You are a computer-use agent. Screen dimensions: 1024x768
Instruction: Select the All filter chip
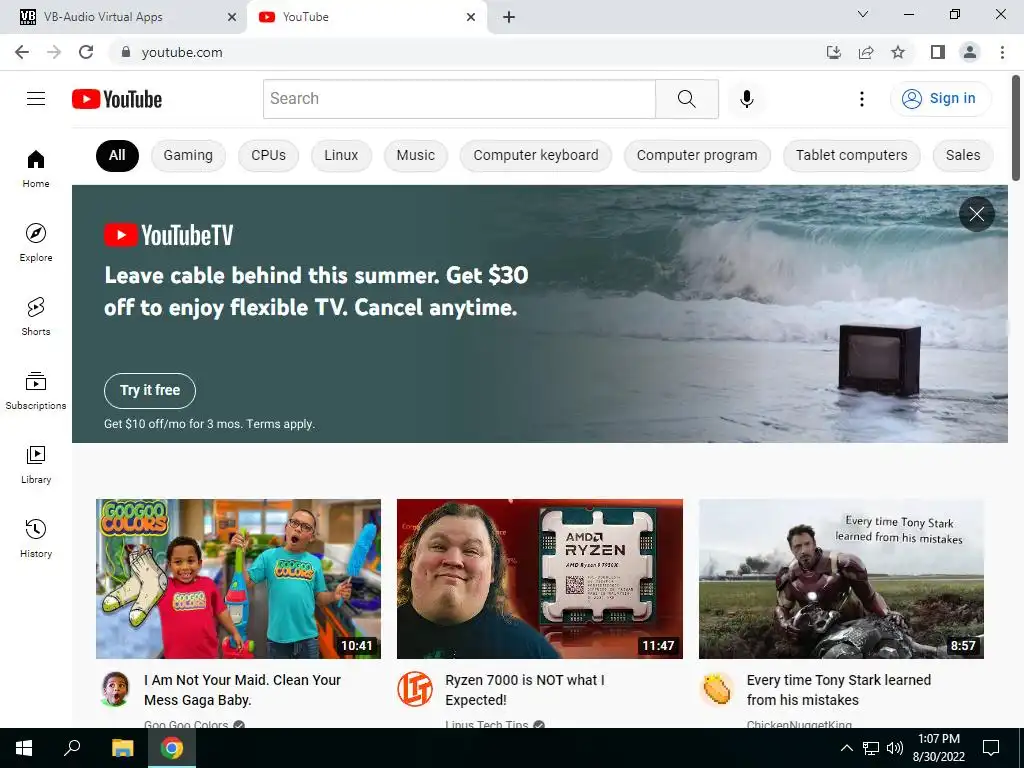pyautogui.click(x=118, y=155)
